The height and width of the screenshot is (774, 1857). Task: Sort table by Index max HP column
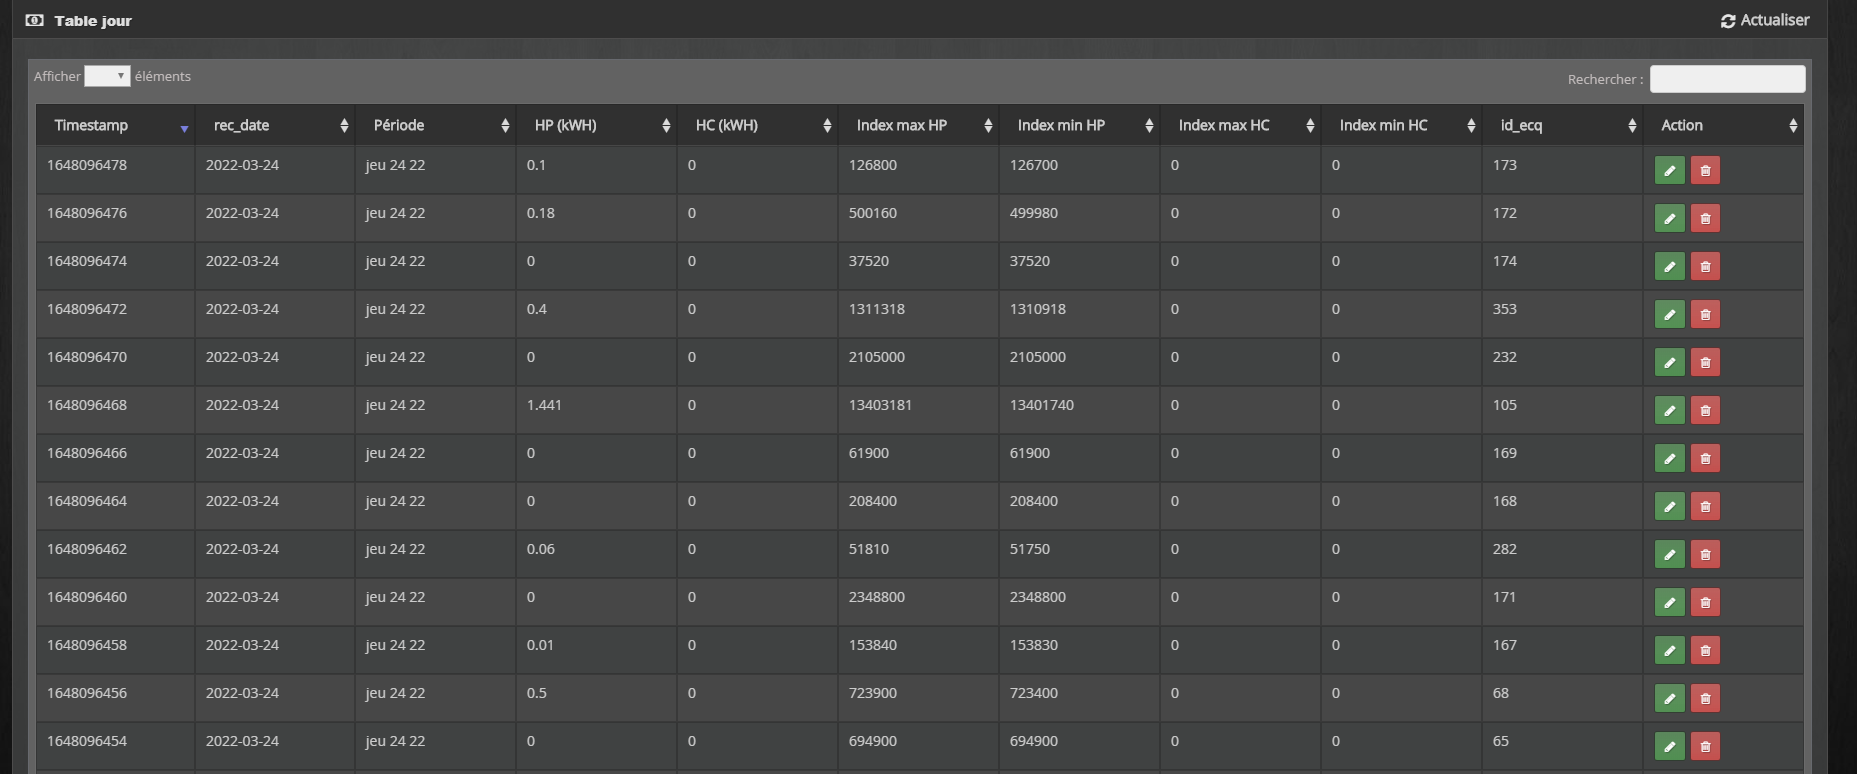(x=919, y=125)
